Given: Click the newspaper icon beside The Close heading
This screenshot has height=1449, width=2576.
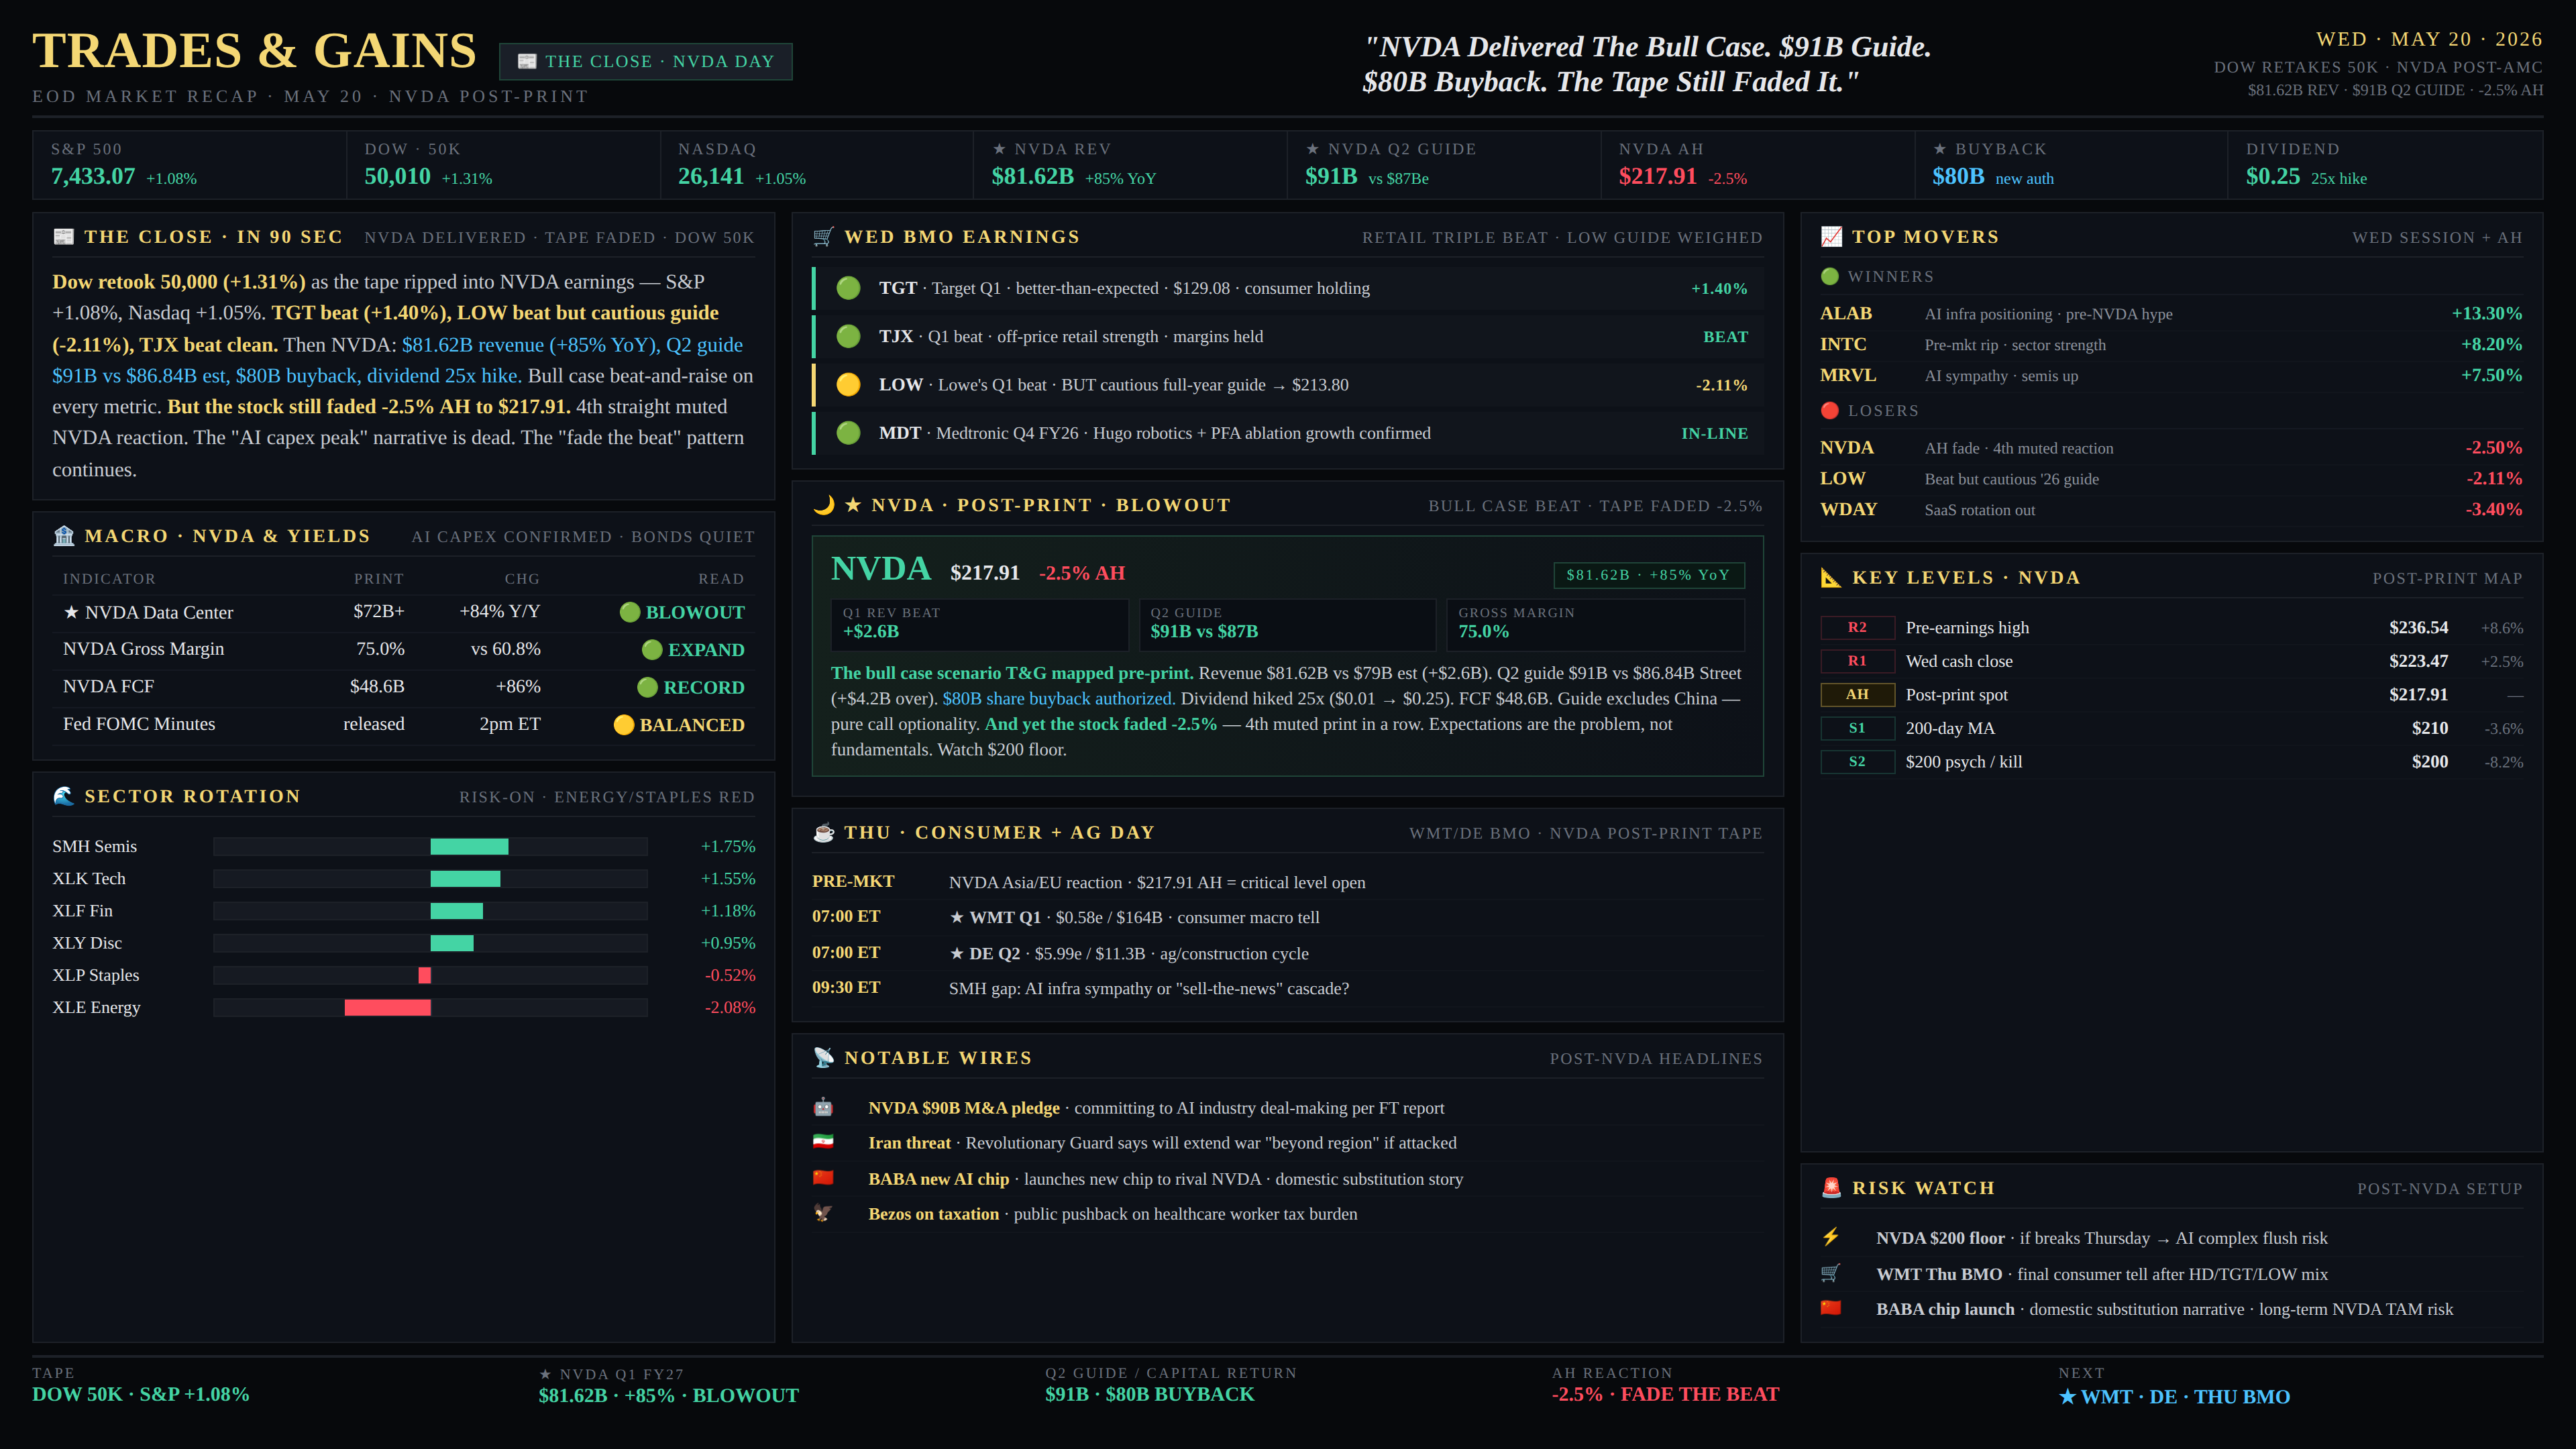Looking at the screenshot, I should pos(64,237).
